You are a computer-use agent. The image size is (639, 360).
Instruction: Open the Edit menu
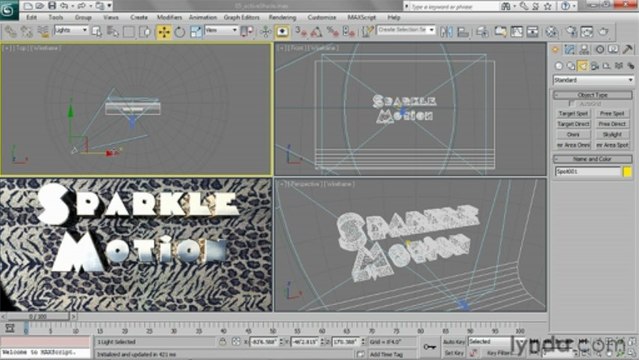[31, 18]
